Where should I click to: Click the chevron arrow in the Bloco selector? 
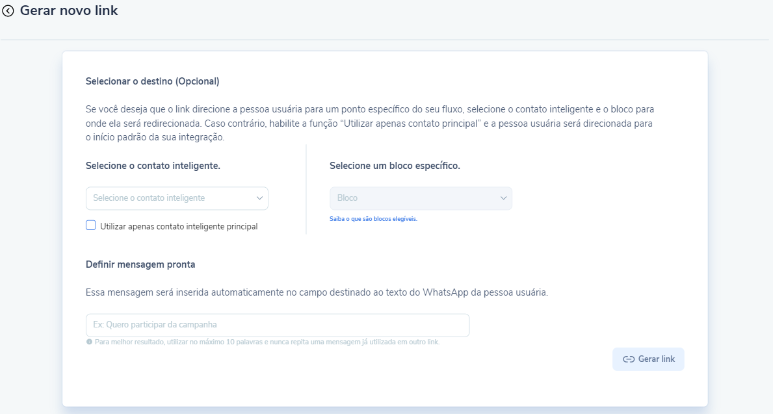(x=503, y=198)
